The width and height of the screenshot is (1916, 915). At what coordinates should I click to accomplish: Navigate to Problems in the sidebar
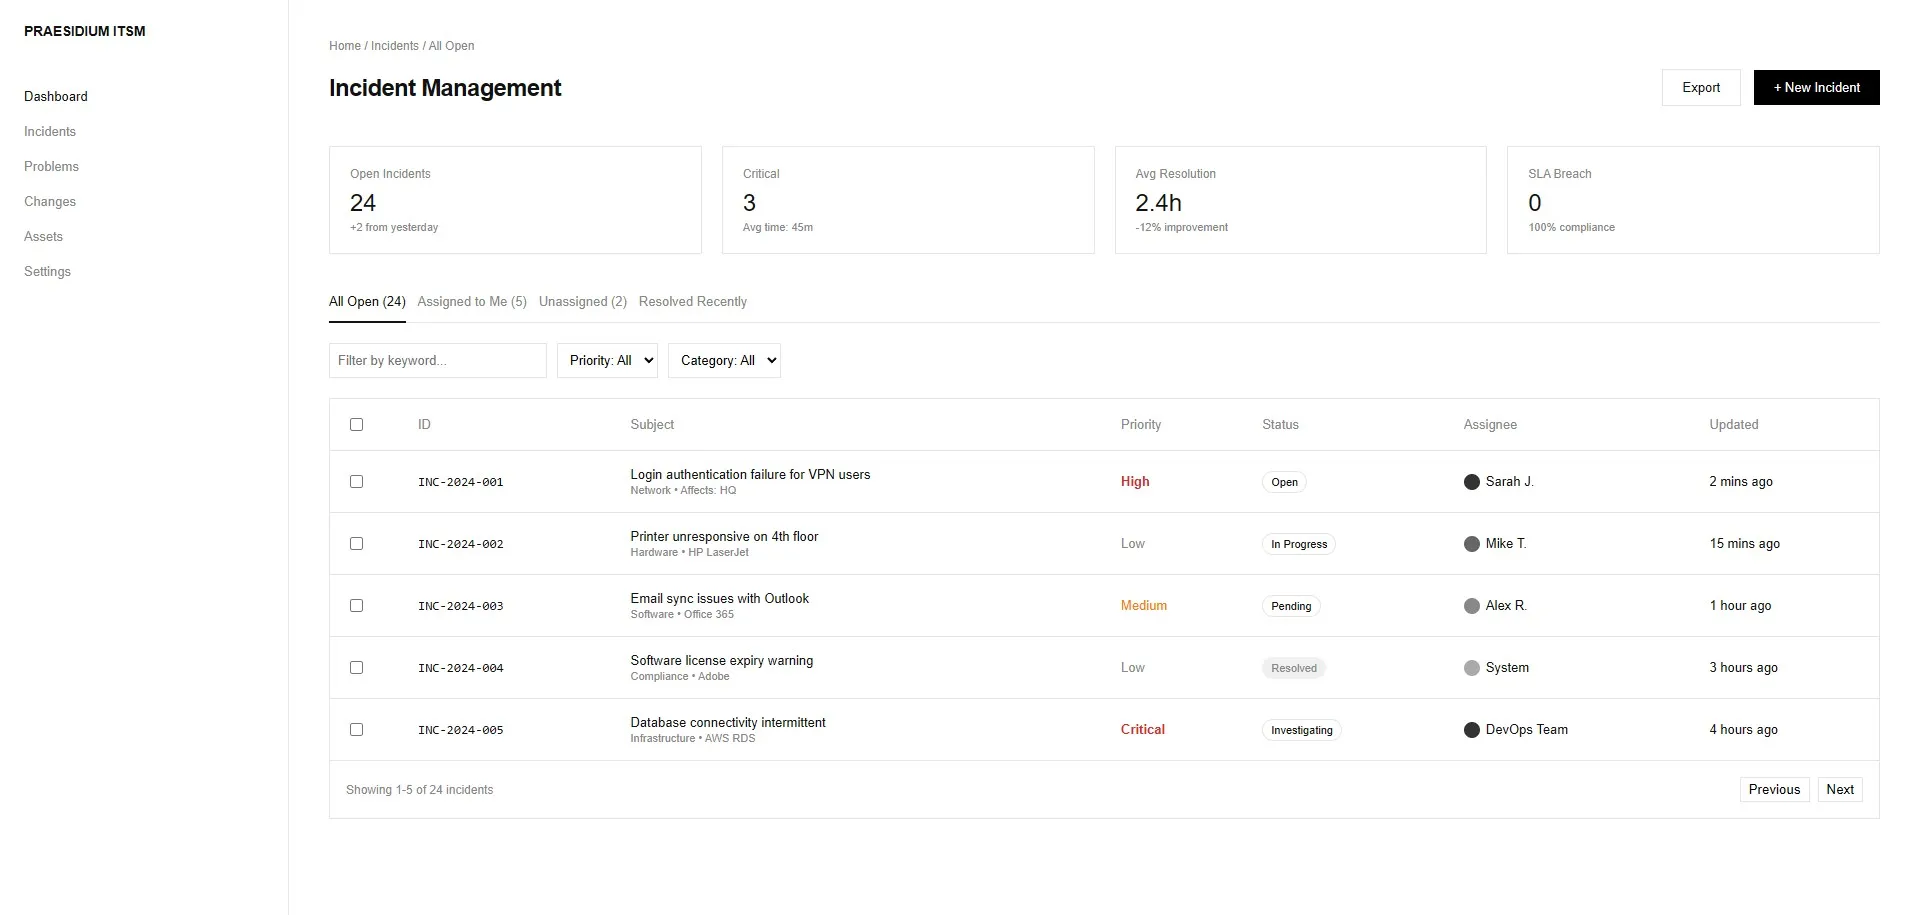51,166
